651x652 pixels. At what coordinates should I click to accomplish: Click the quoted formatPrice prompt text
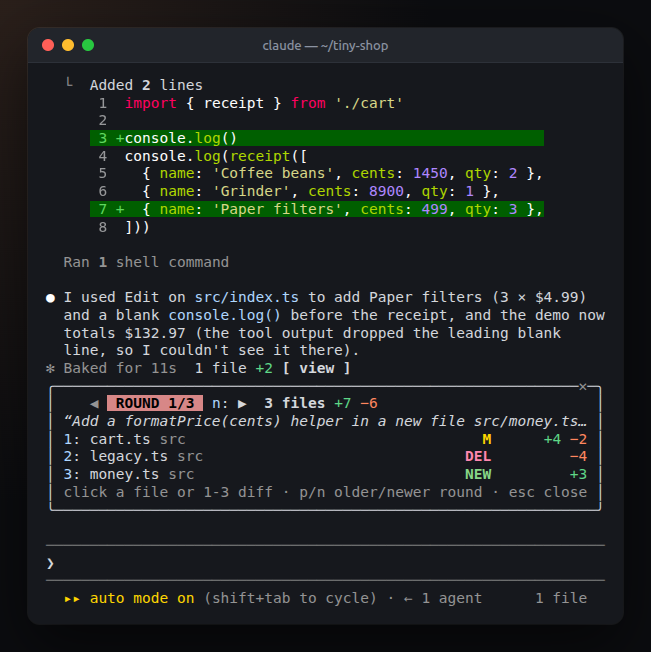pyautogui.click(x=325, y=421)
